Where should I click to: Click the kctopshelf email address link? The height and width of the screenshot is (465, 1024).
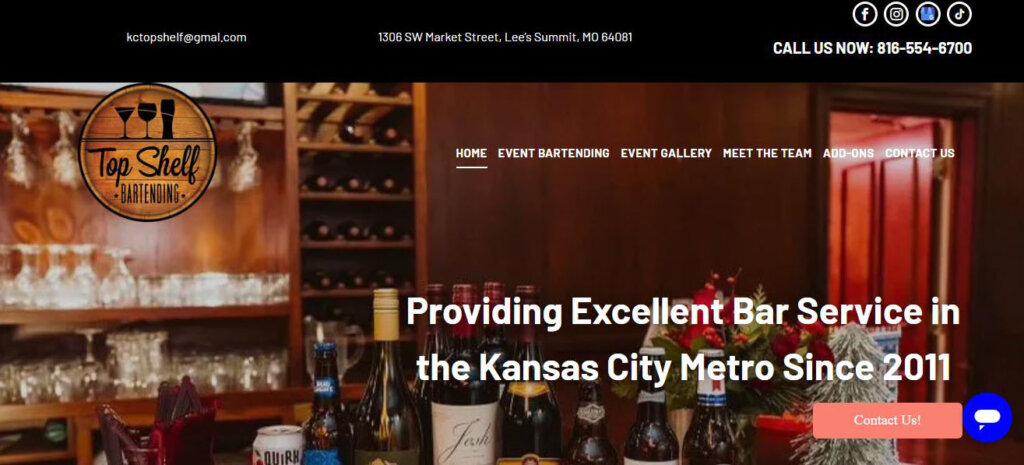pos(186,37)
